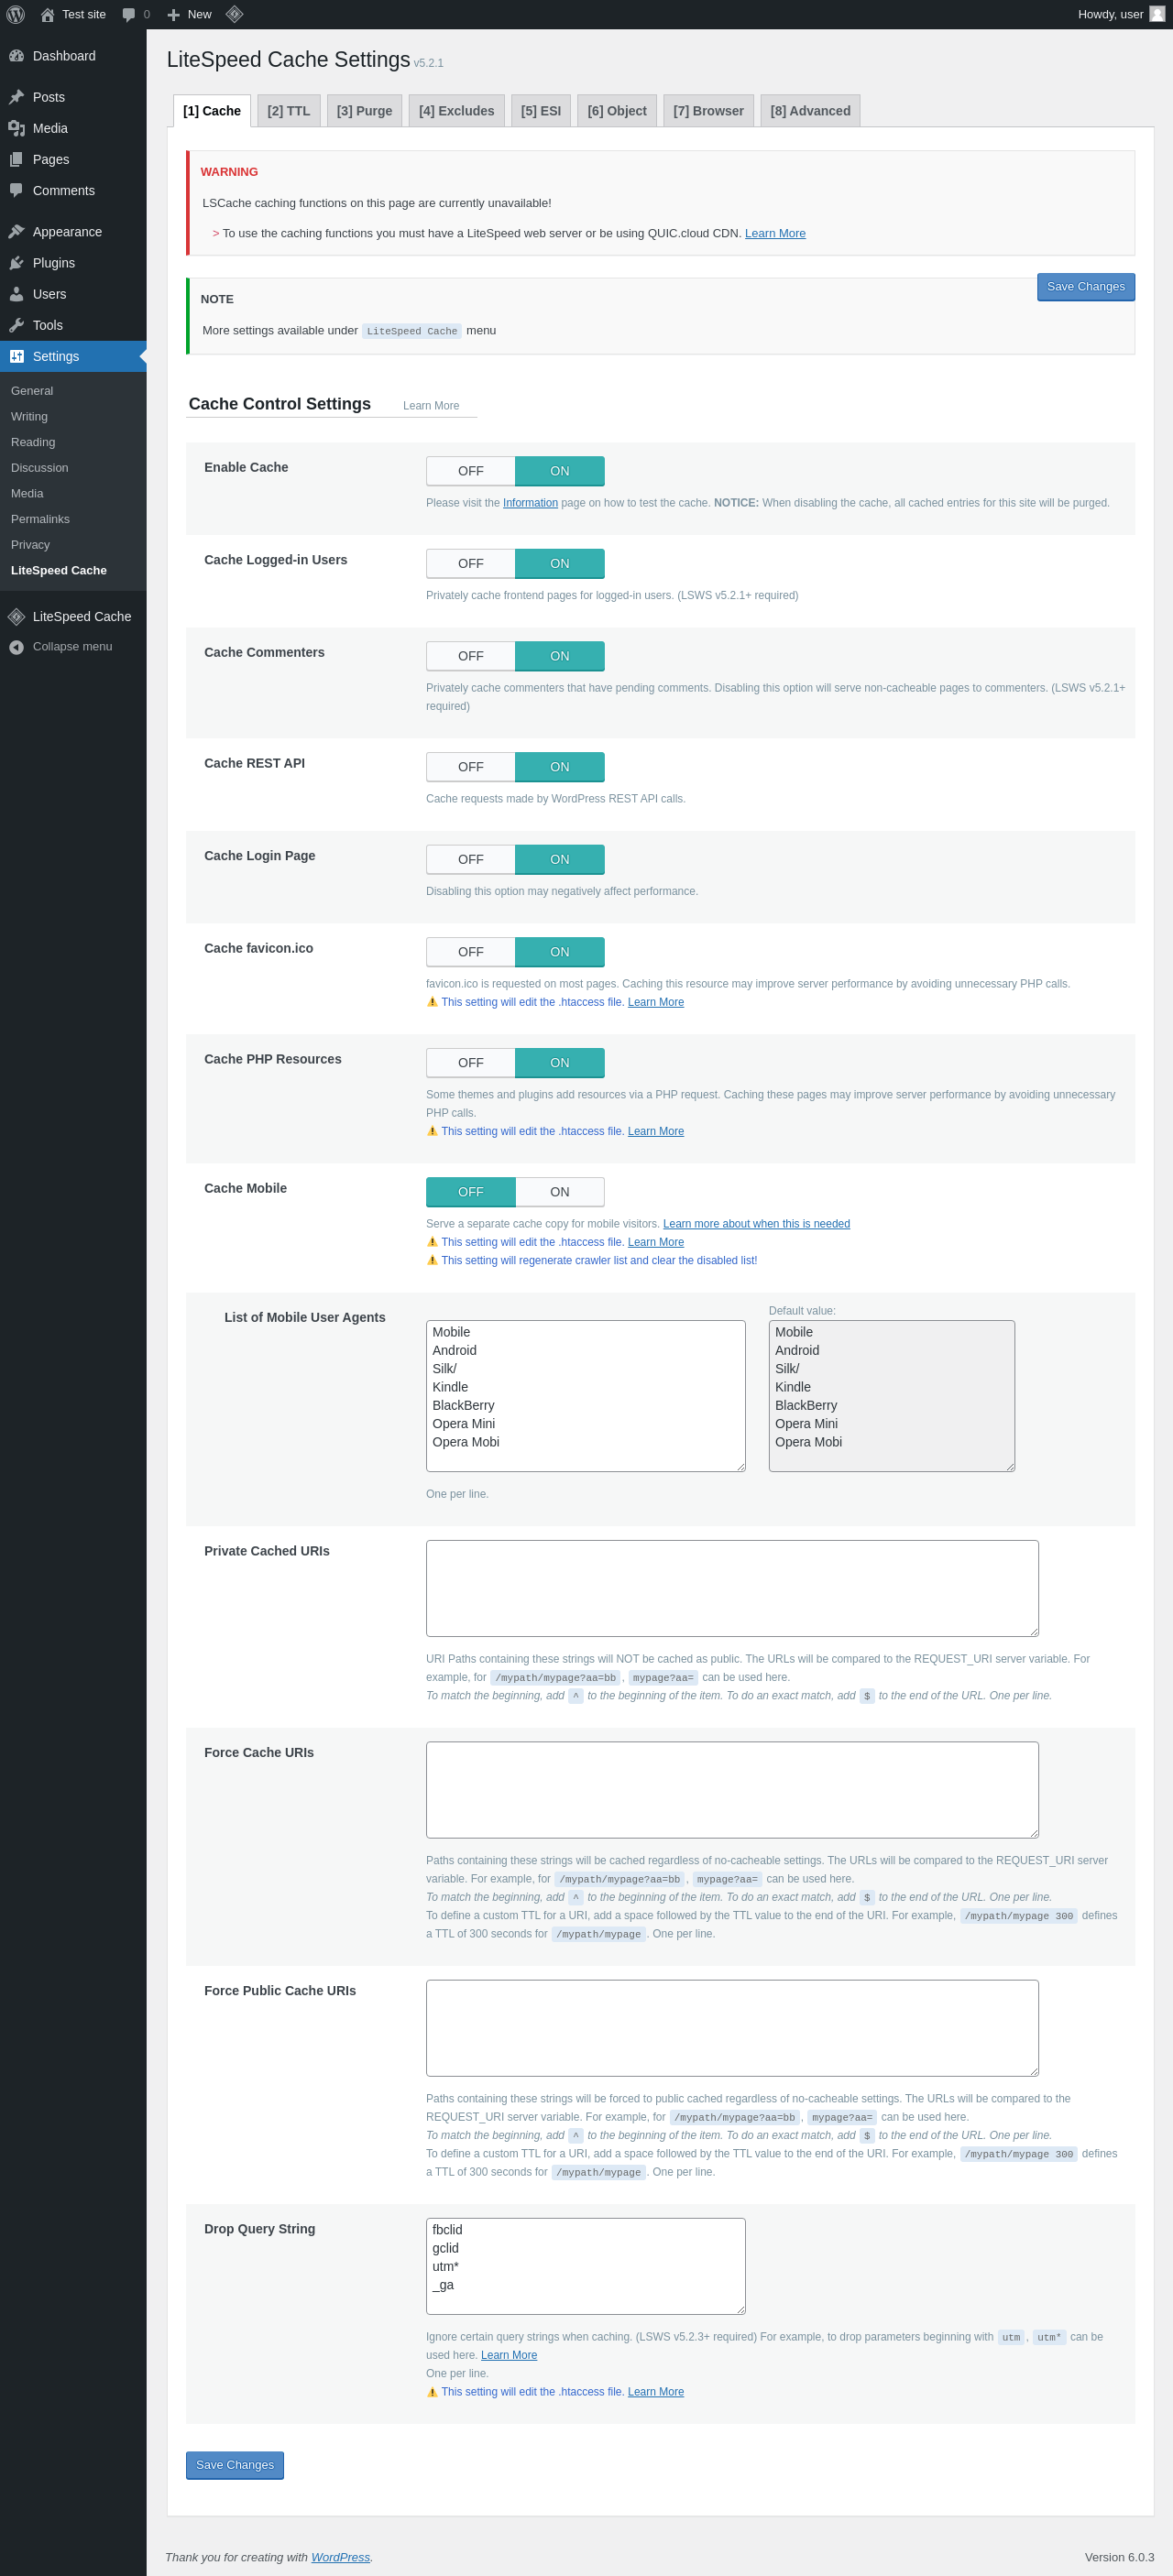Disable Cache Login Page with OFF

click(470, 860)
